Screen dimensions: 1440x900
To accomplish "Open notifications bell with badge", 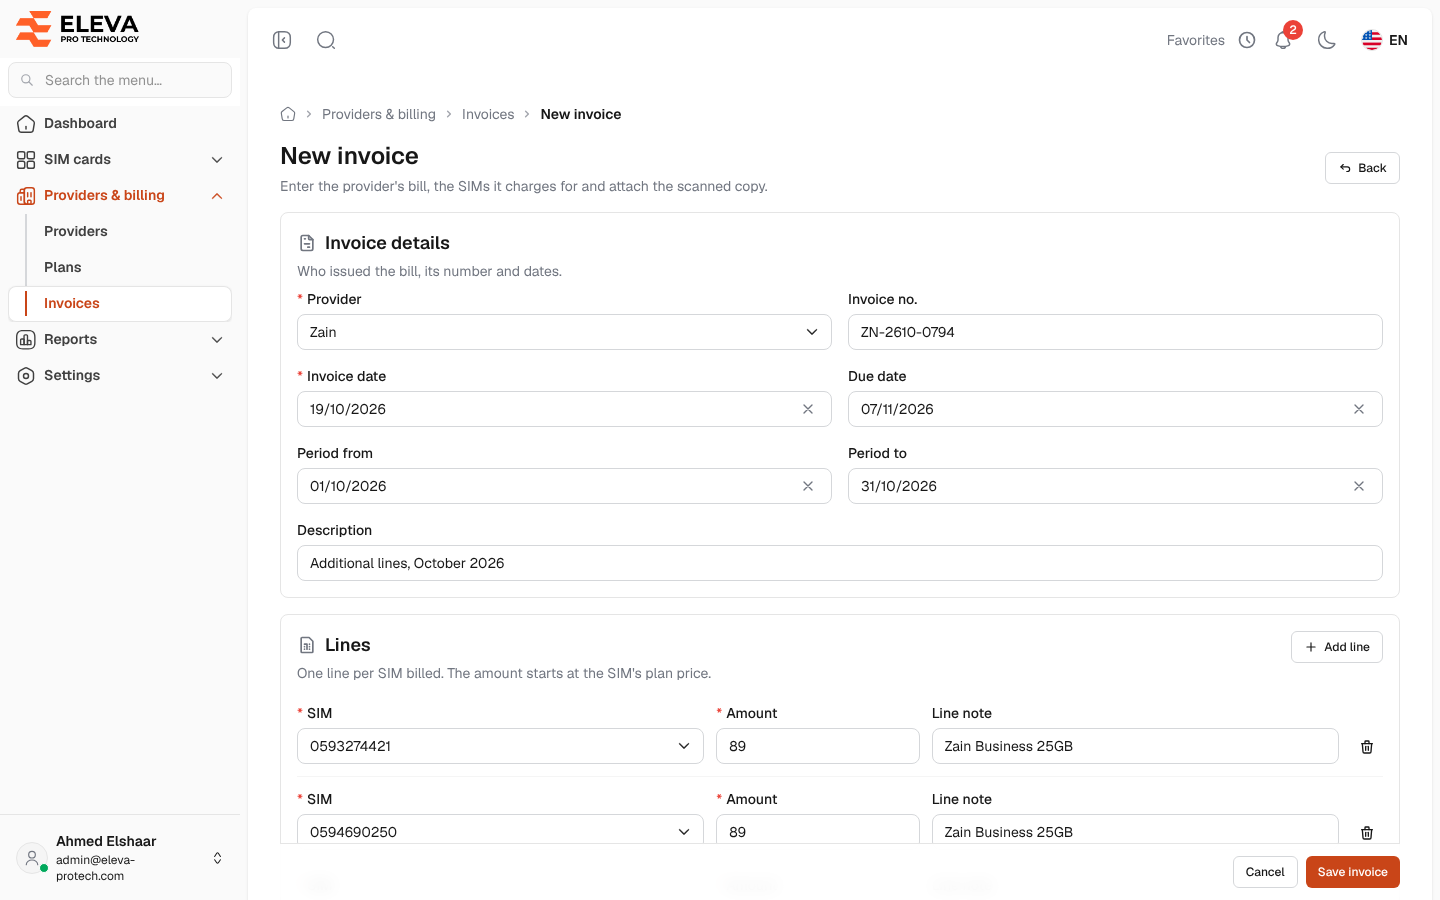I will [1284, 39].
